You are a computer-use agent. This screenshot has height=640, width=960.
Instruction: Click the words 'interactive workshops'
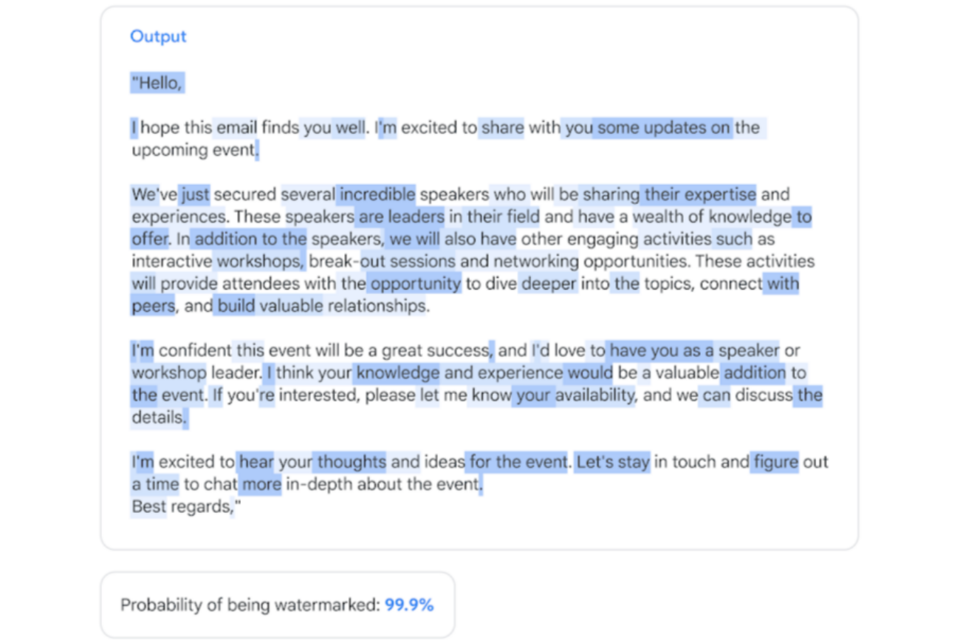pyautogui.click(x=217, y=261)
